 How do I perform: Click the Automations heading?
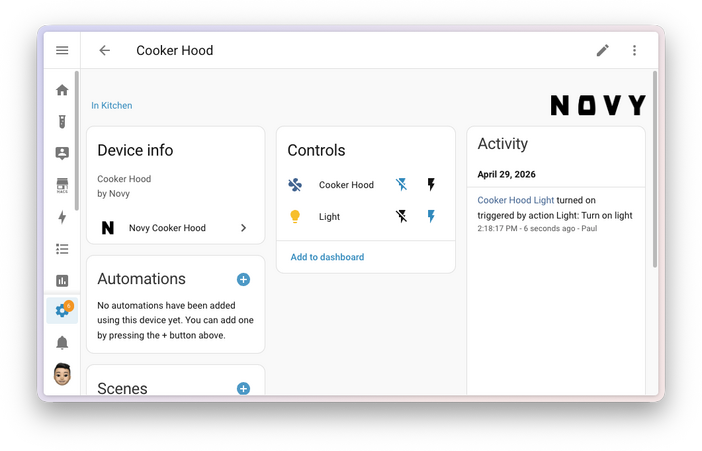click(x=141, y=279)
